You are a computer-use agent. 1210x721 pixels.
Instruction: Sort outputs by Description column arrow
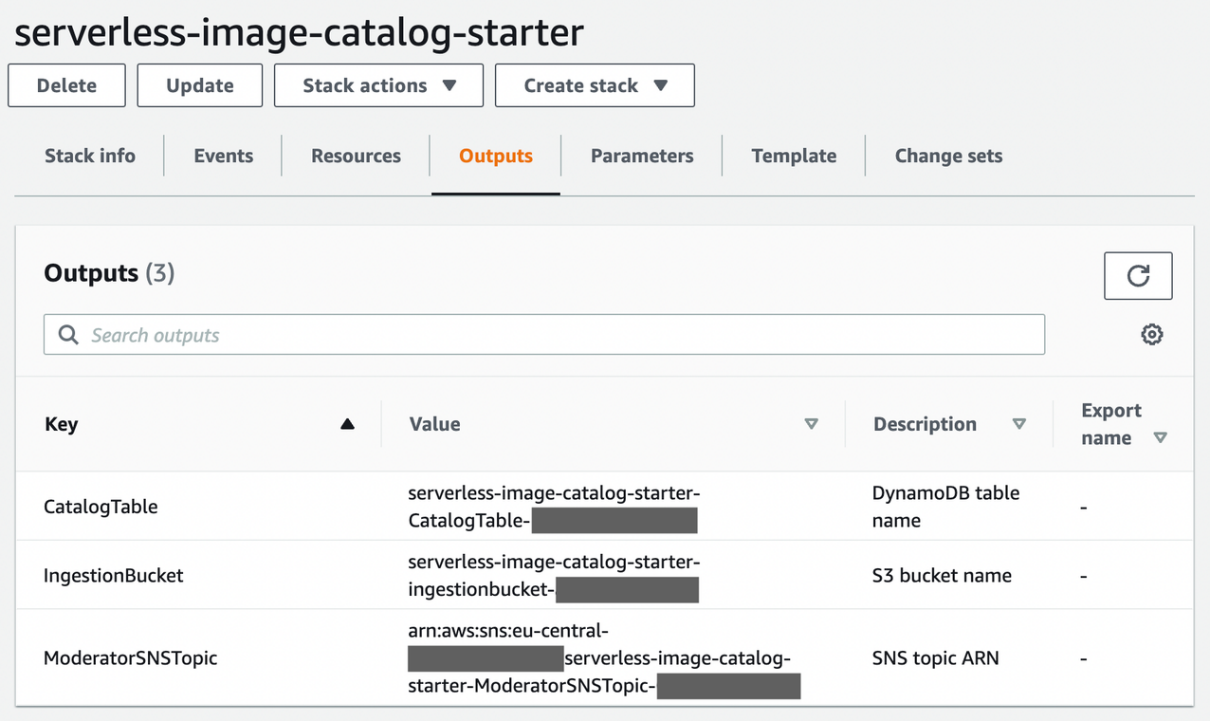click(x=1019, y=424)
